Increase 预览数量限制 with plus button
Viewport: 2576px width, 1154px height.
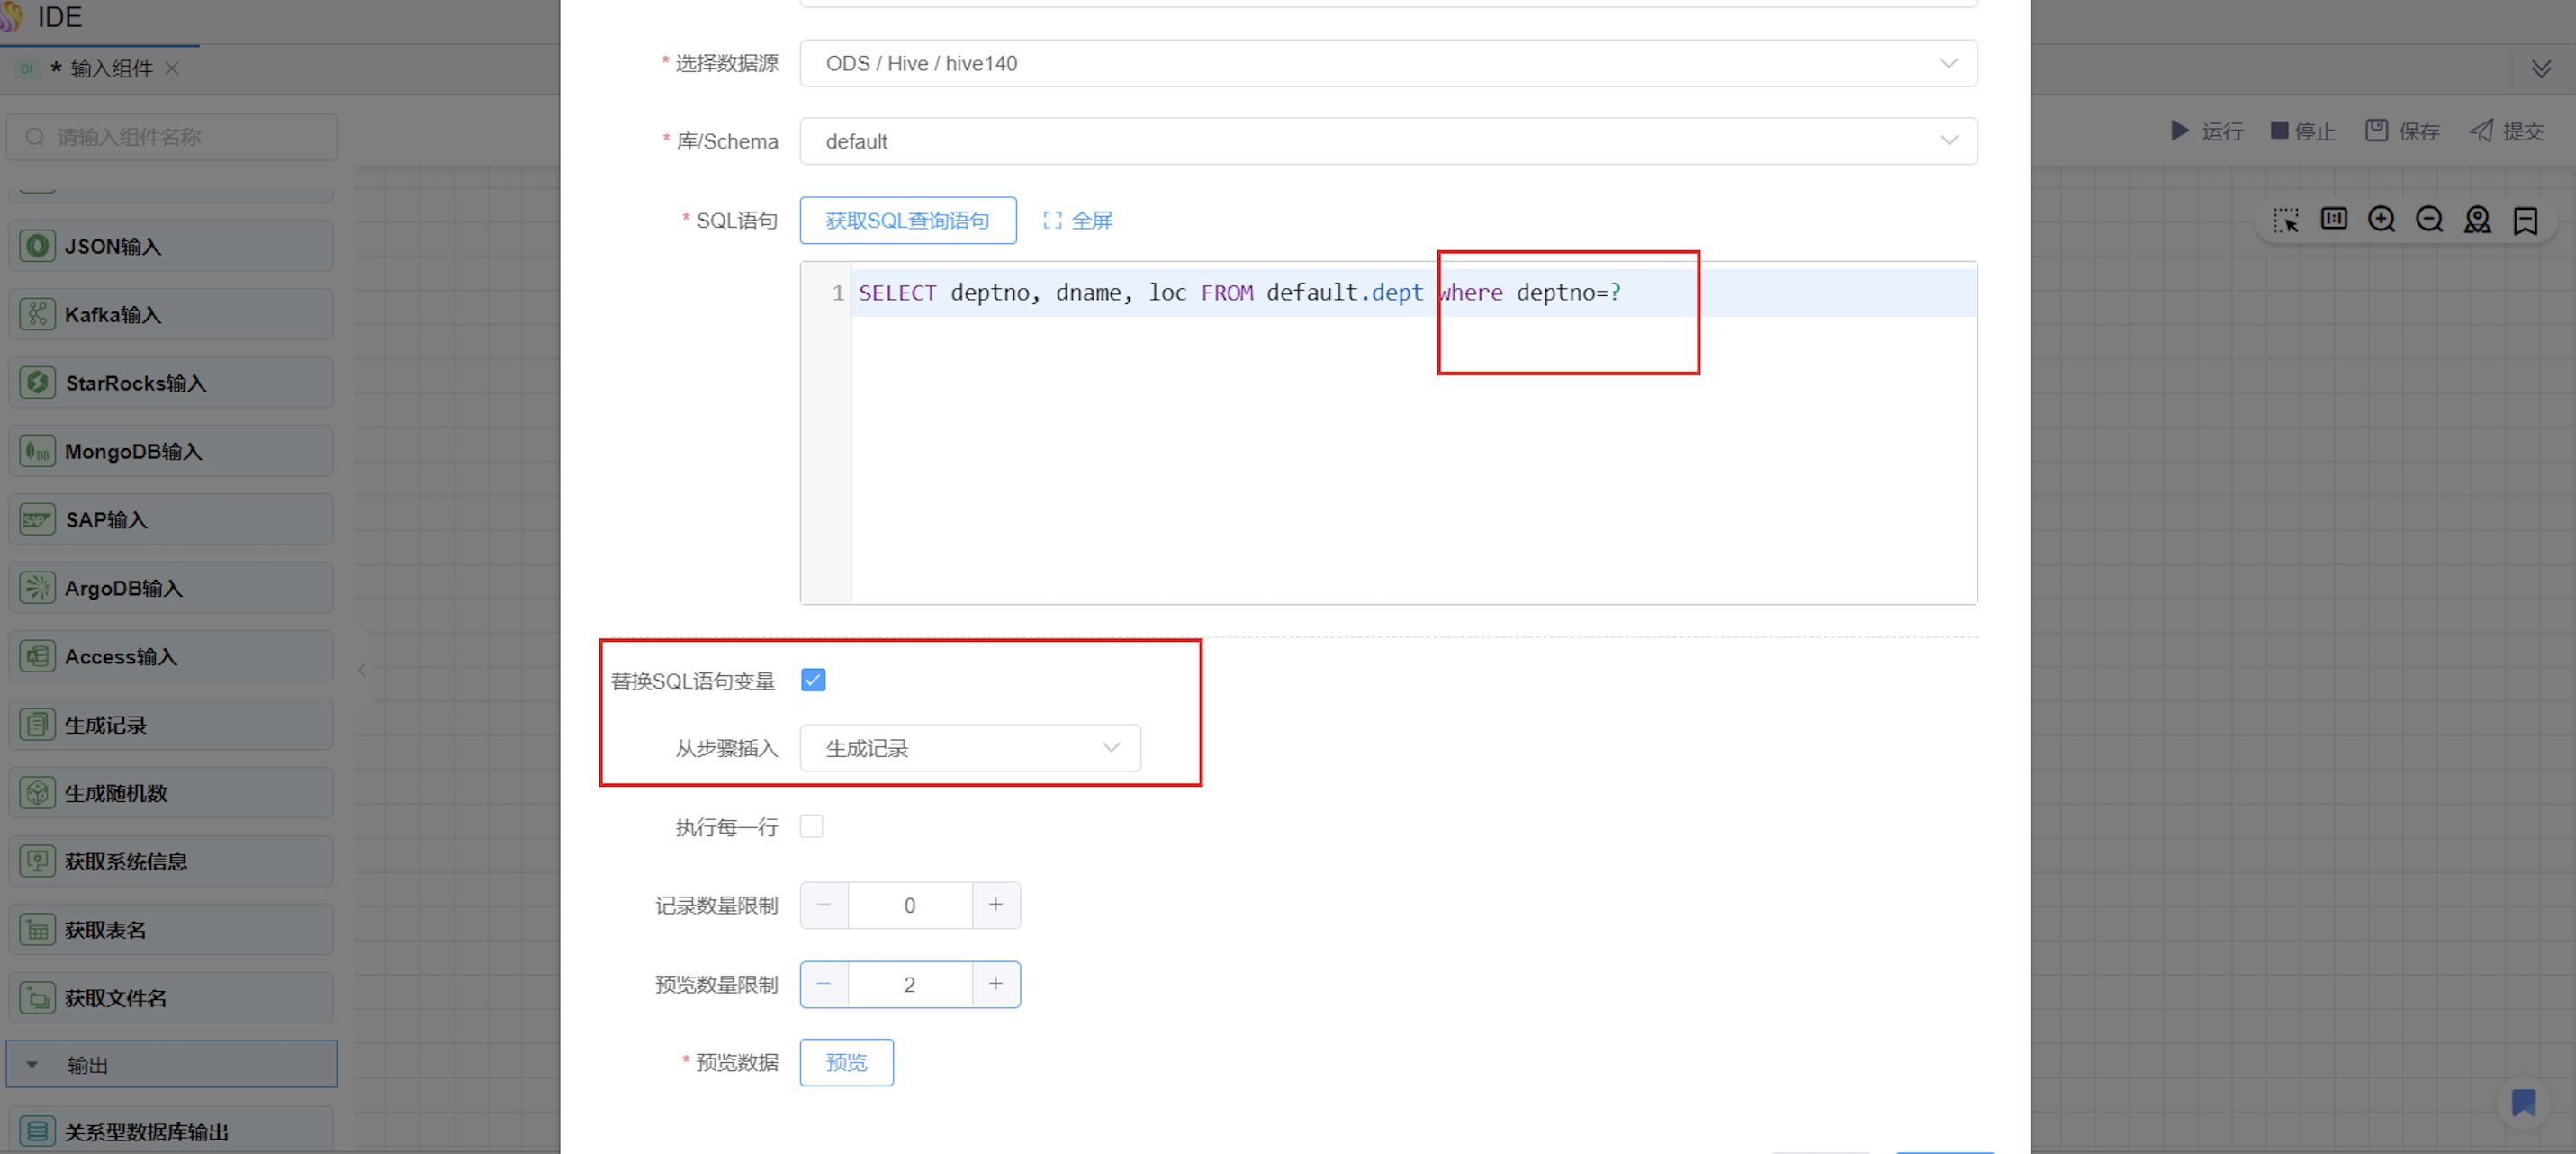pyautogui.click(x=995, y=985)
